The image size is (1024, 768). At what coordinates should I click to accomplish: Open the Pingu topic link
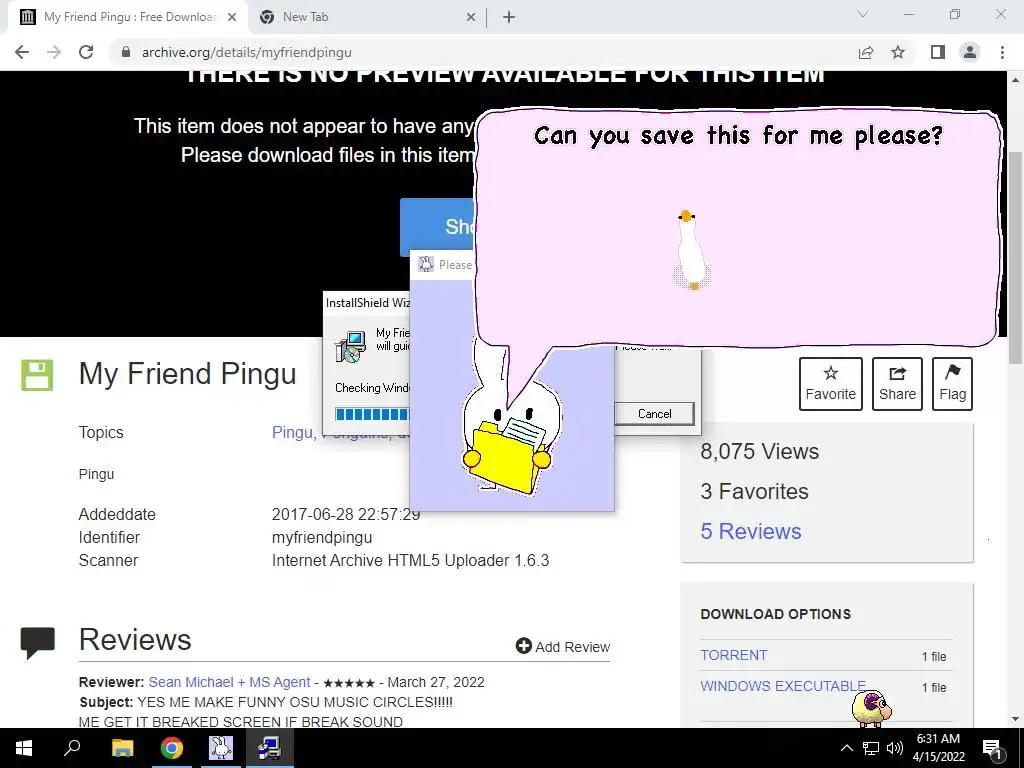pos(292,432)
